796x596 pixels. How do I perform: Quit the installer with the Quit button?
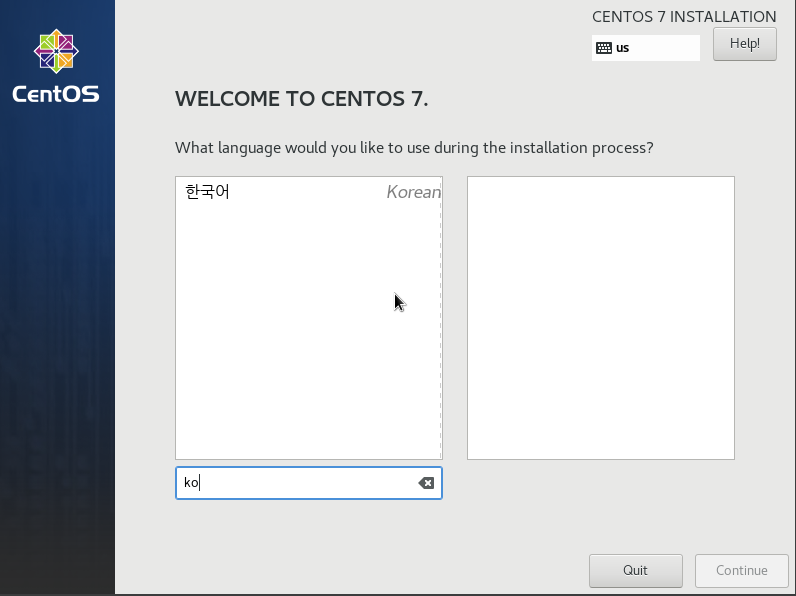click(636, 571)
